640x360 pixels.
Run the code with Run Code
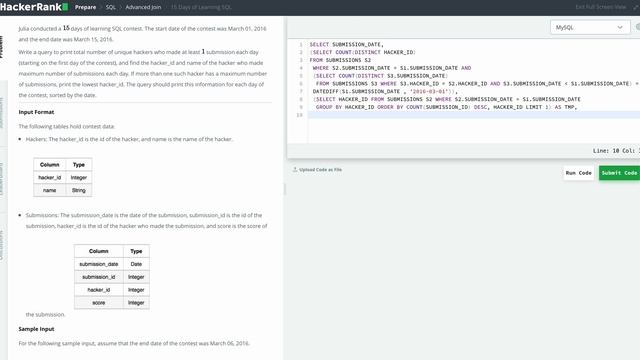[578, 173]
